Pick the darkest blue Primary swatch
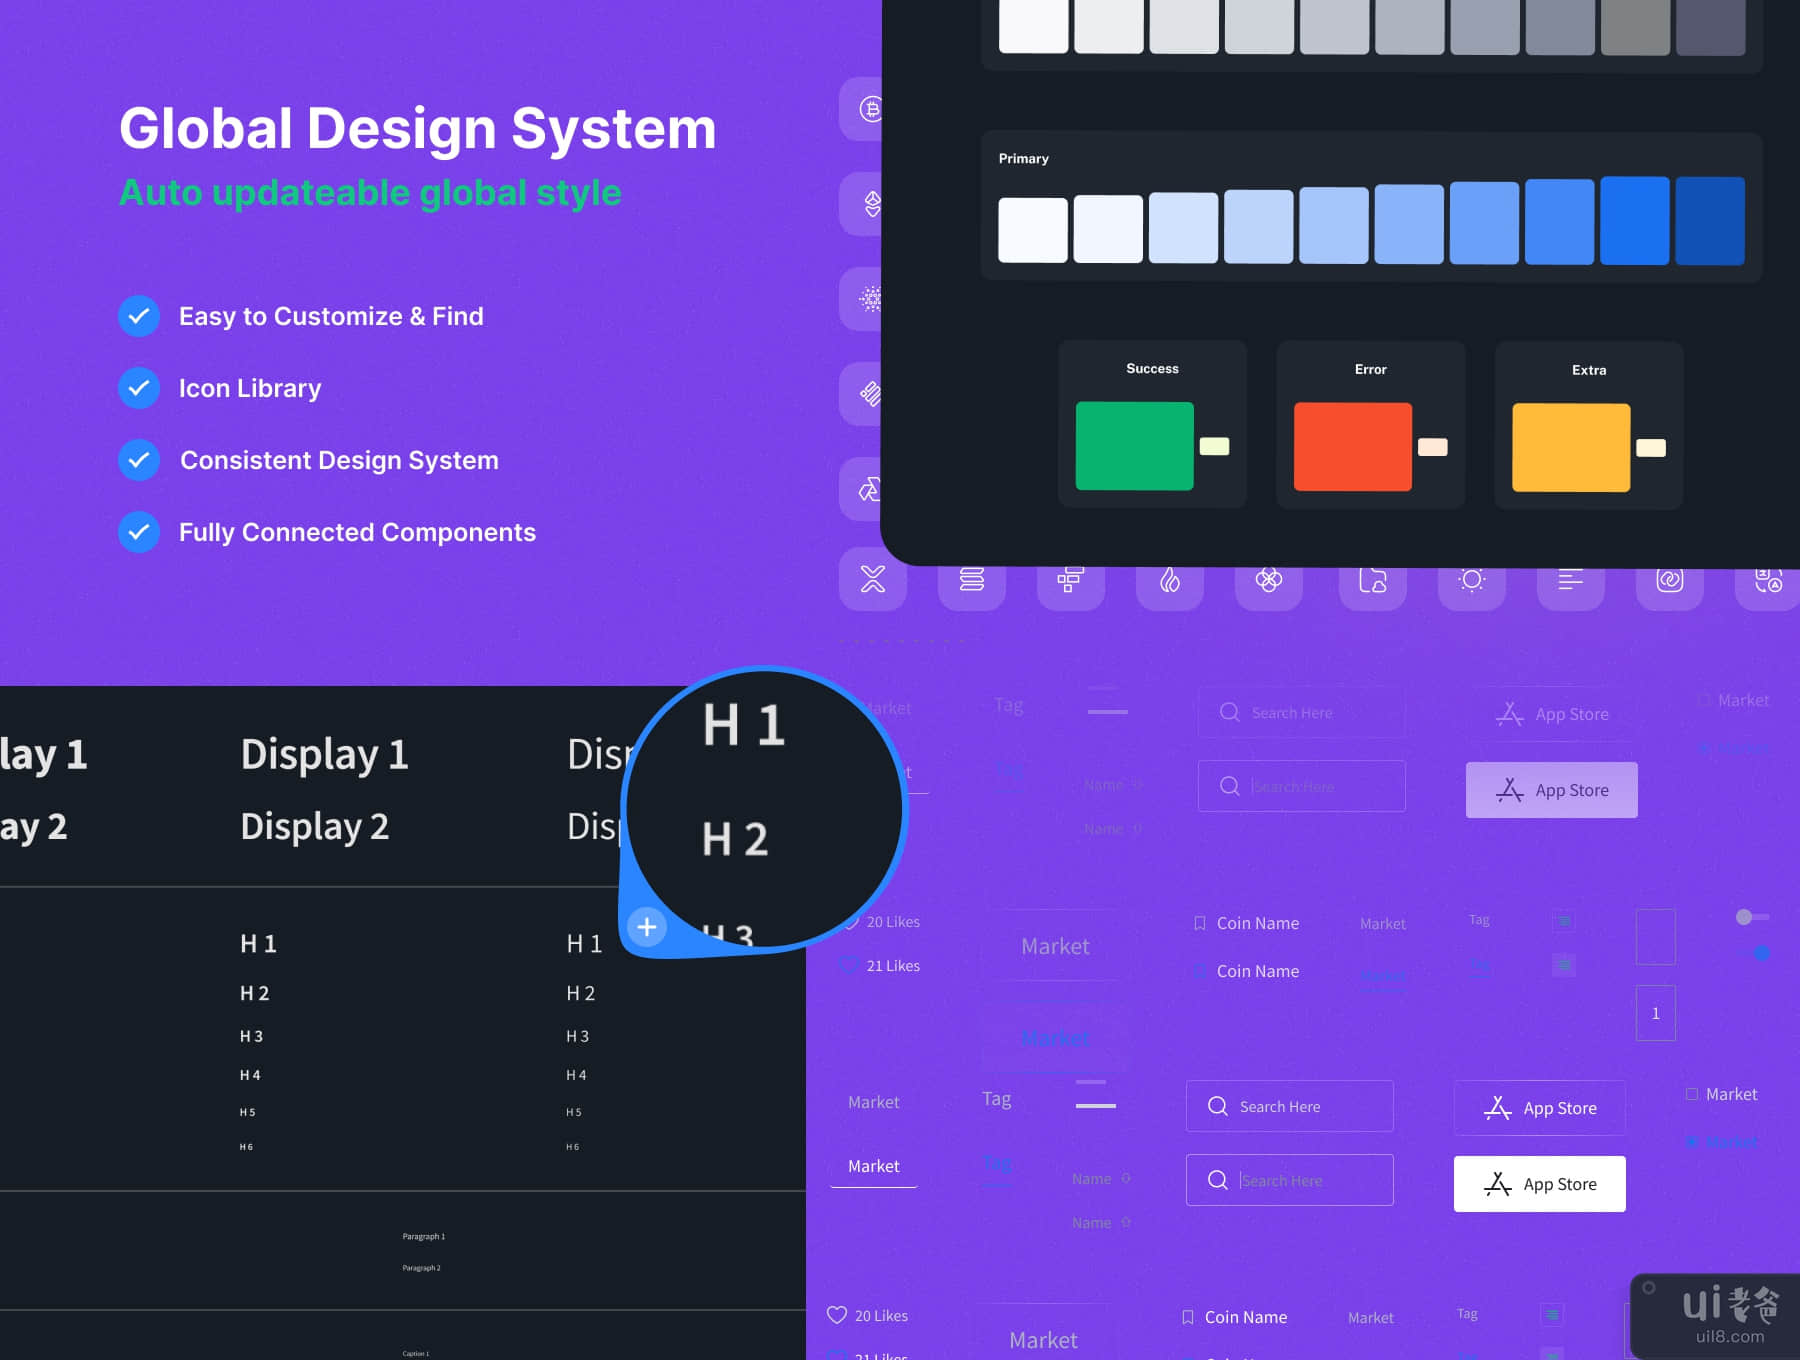Viewport: 1800px width, 1360px height. click(x=1709, y=221)
